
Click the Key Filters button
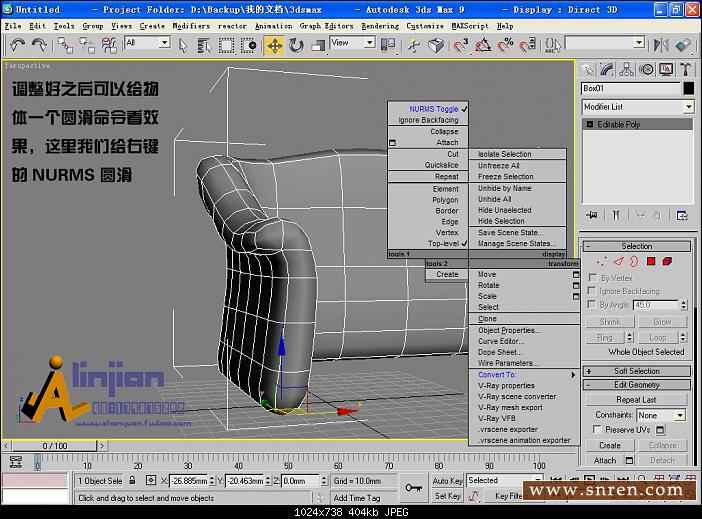(x=508, y=496)
